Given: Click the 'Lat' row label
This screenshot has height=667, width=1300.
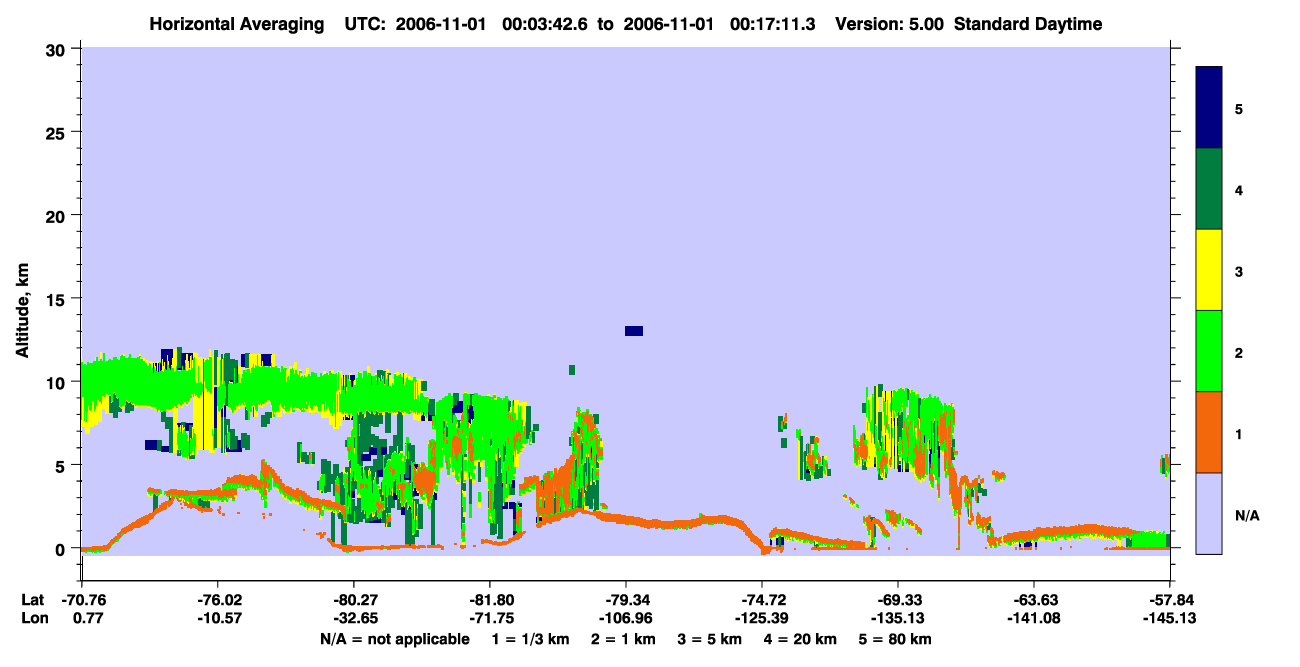Looking at the screenshot, I should pyautogui.click(x=33, y=600).
